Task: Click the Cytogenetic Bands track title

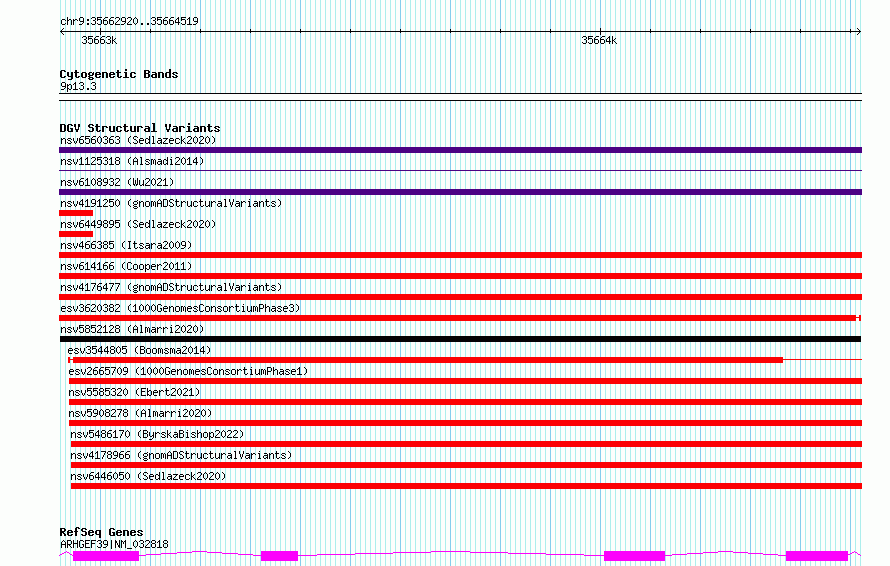Action: coord(119,74)
